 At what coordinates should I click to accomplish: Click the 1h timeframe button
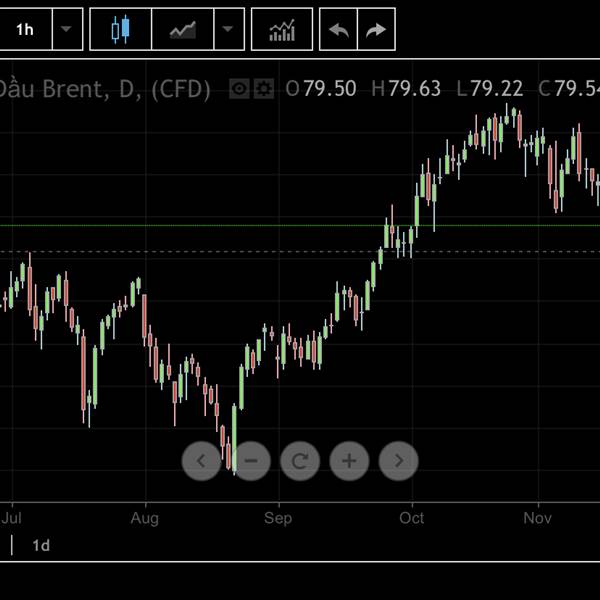tap(25, 29)
